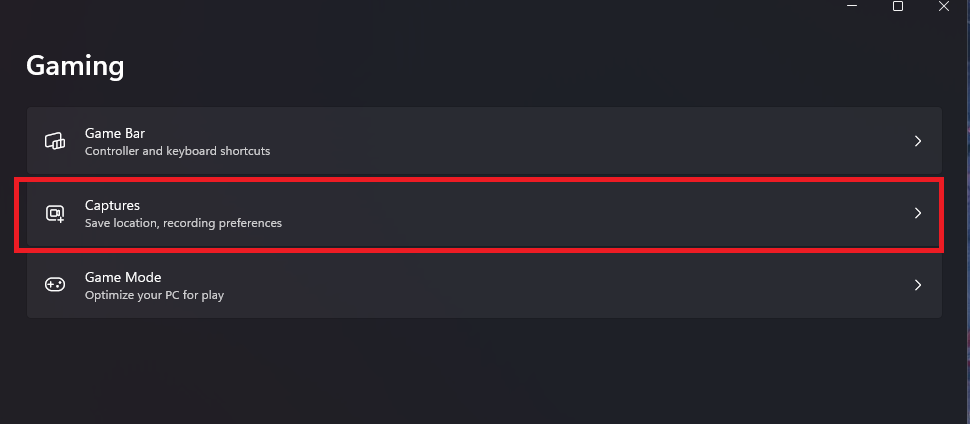The width and height of the screenshot is (970, 424).
Task: Click the Game Bar controller icon
Action: pos(55,141)
